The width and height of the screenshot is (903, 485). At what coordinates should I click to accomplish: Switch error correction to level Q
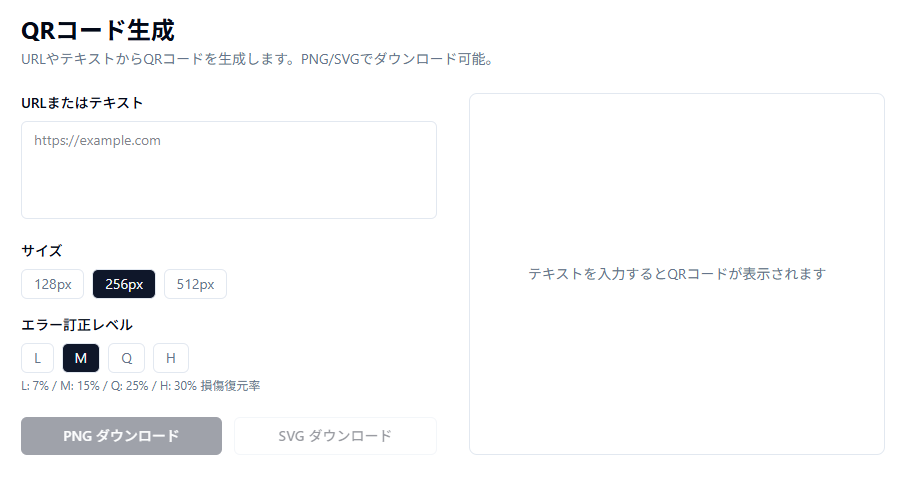[x=127, y=358]
